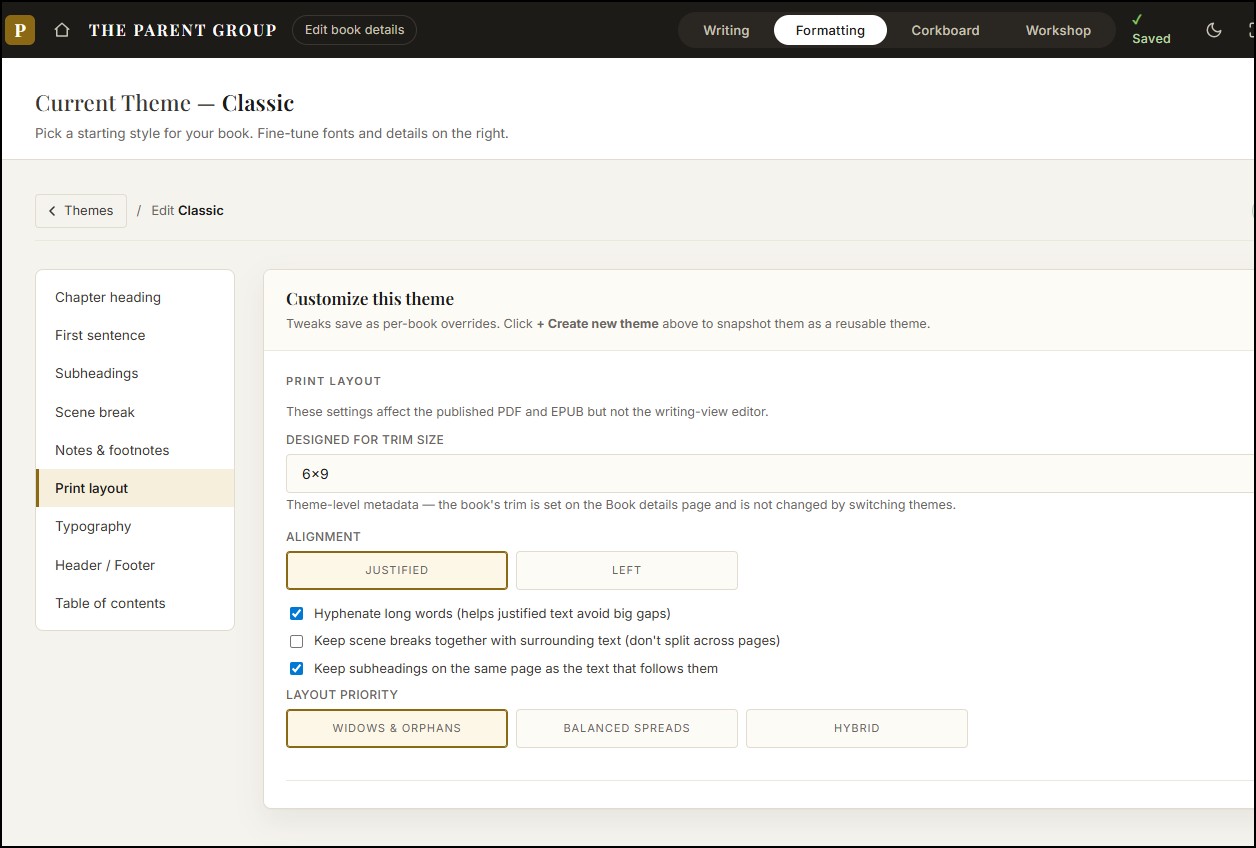Open Table of contents settings
The height and width of the screenshot is (848, 1256).
[135, 603]
